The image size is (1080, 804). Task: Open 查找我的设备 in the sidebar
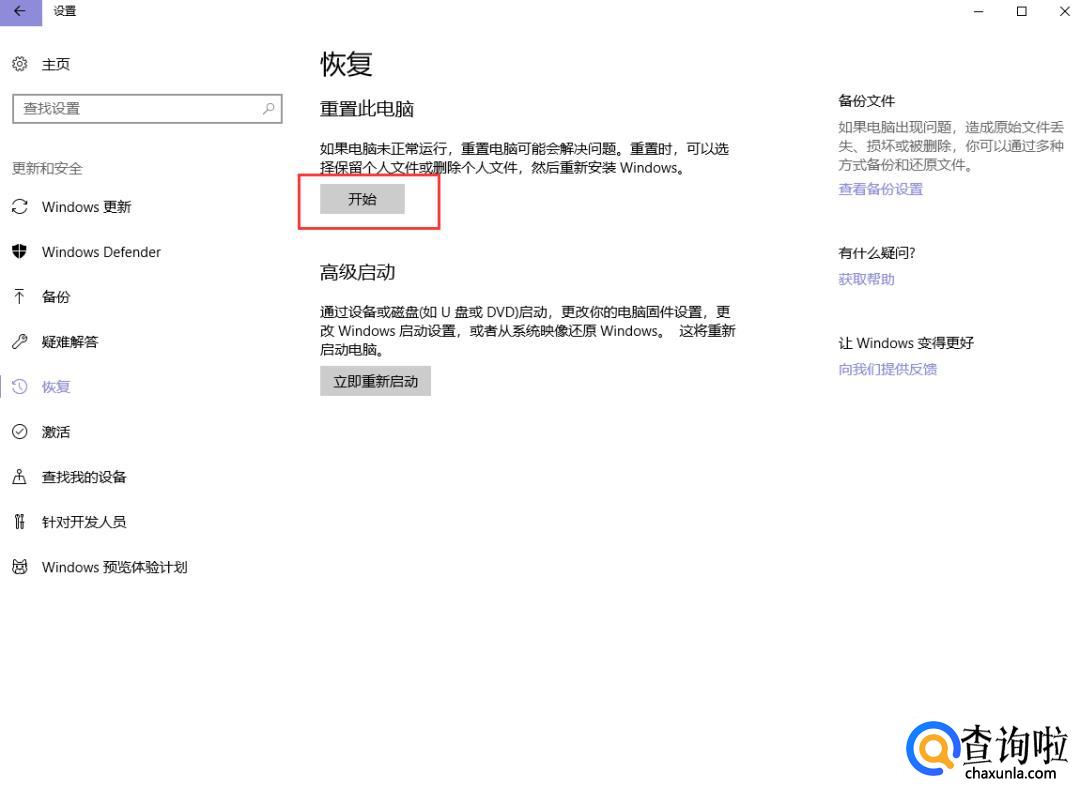click(84, 477)
